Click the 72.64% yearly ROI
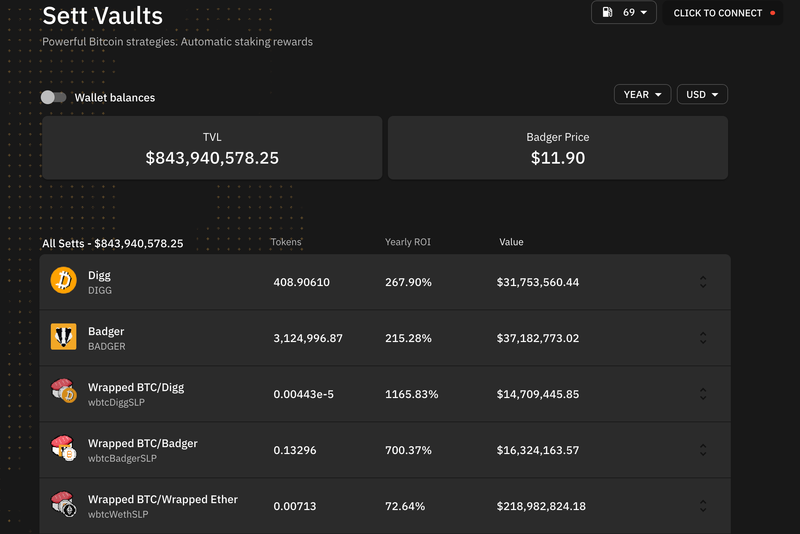The height and width of the screenshot is (534, 800). tap(405, 506)
